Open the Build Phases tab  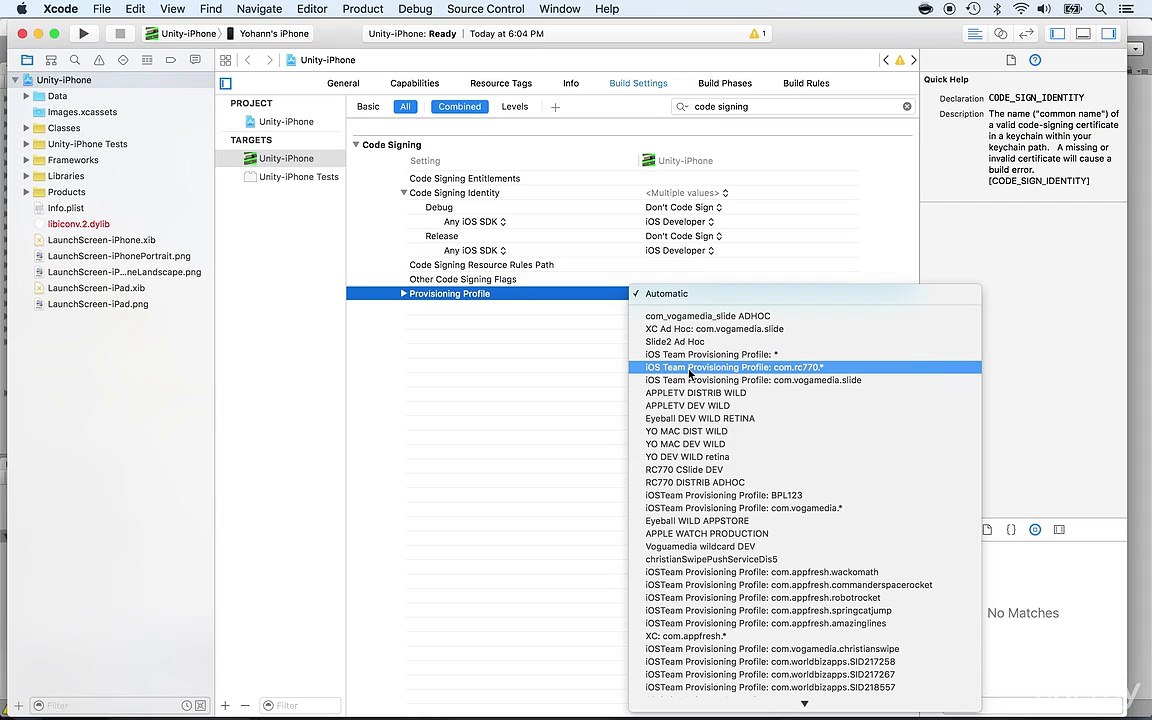point(724,84)
